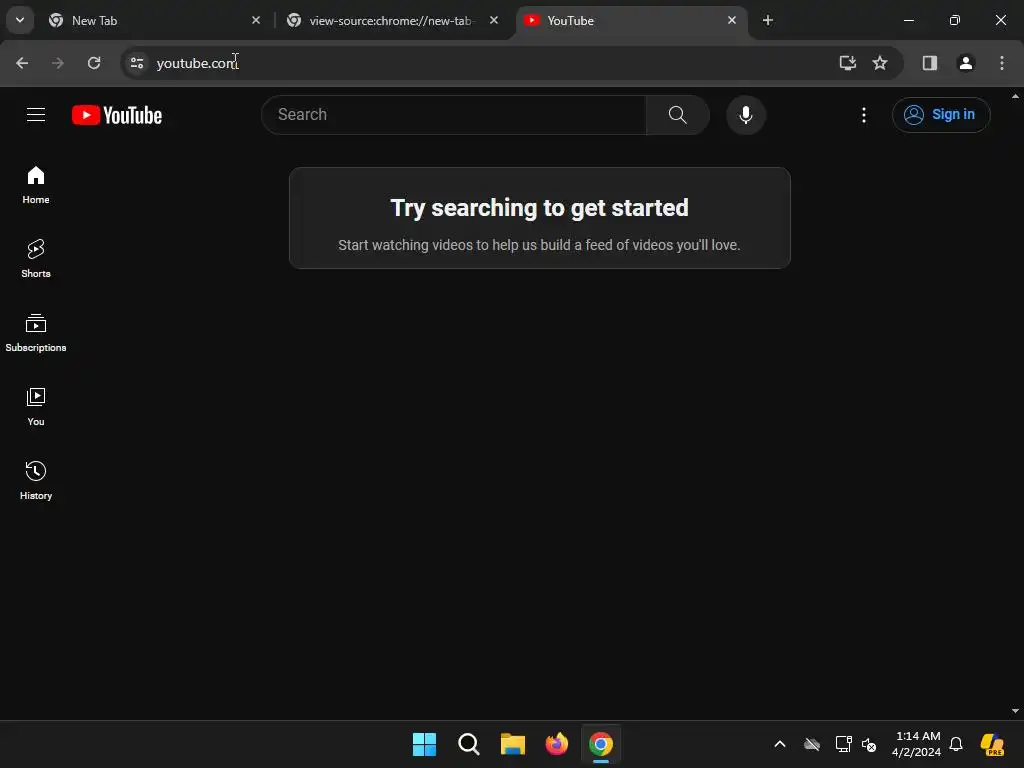This screenshot has height=768, width=1024.
Task: Click "Try searching to get started" heading
Action: tap(539, 208)
